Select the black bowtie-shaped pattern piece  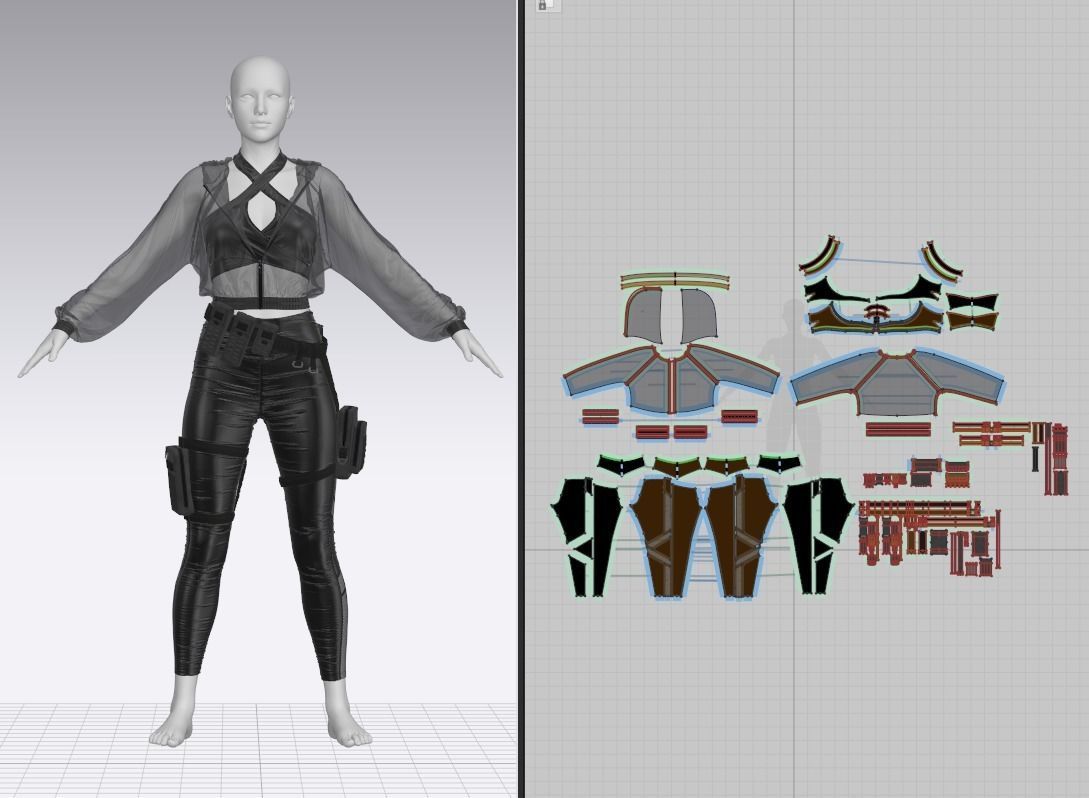point(972,301)
